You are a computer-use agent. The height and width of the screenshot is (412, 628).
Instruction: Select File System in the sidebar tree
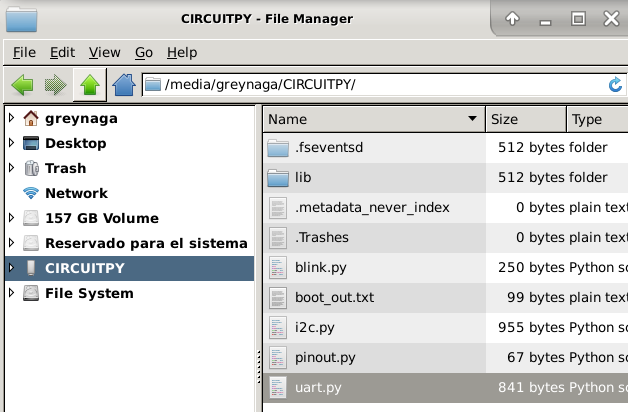pos(89,293)
